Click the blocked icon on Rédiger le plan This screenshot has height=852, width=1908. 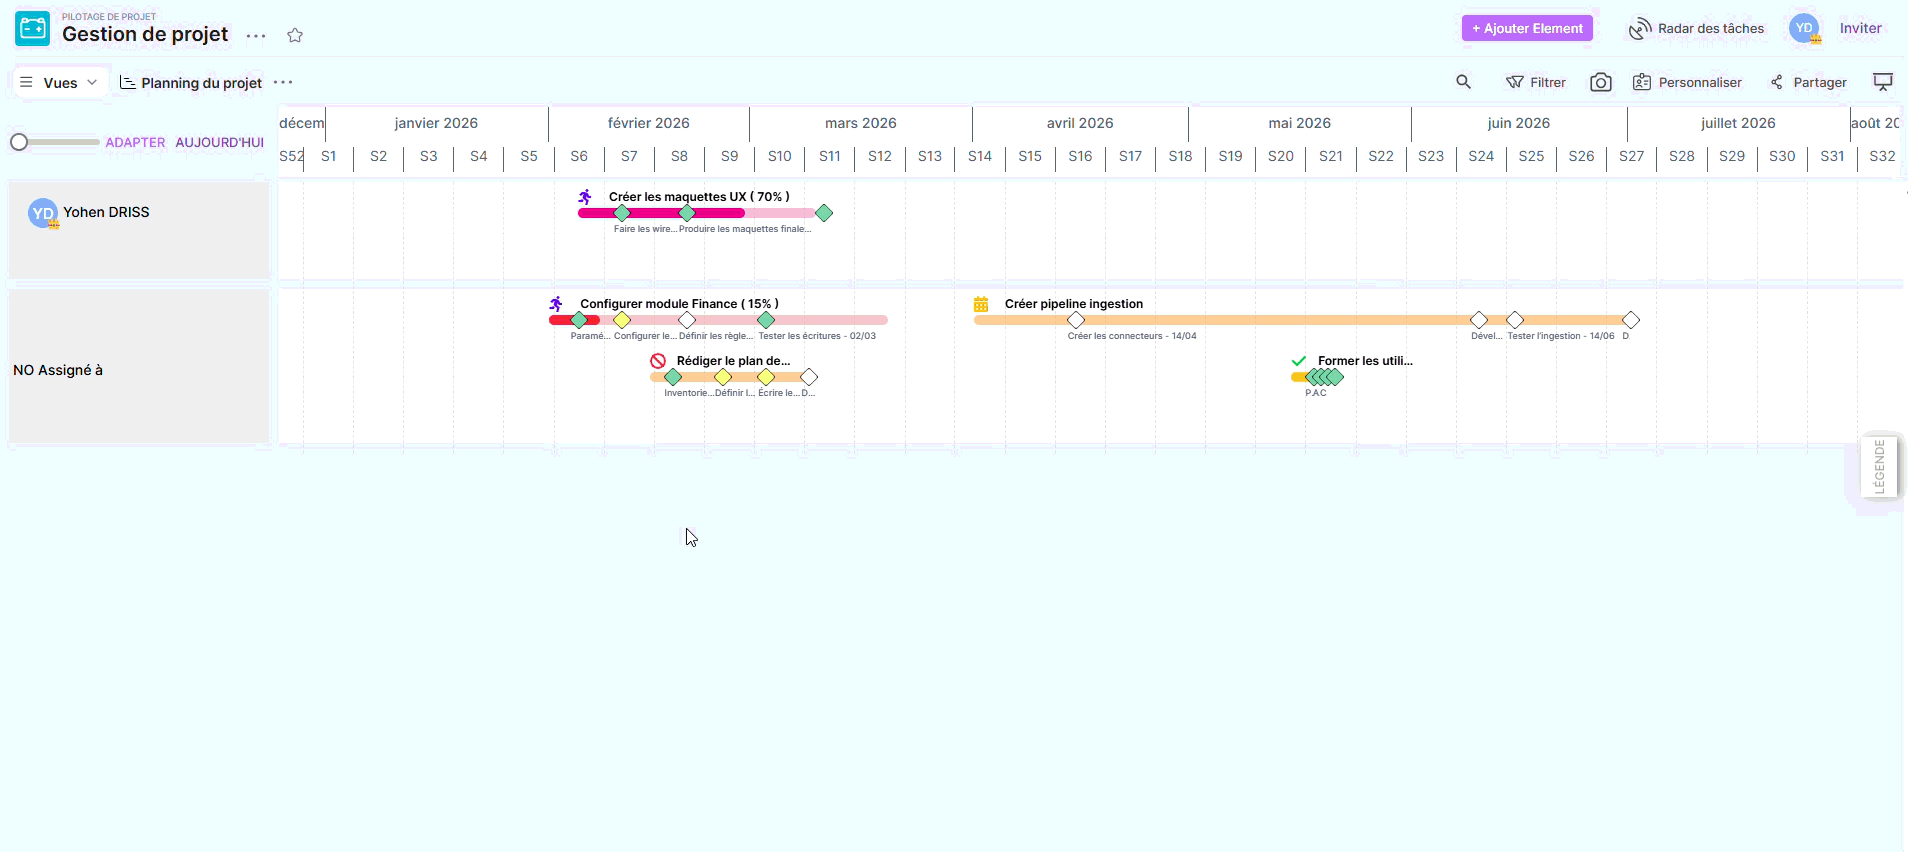658,361
